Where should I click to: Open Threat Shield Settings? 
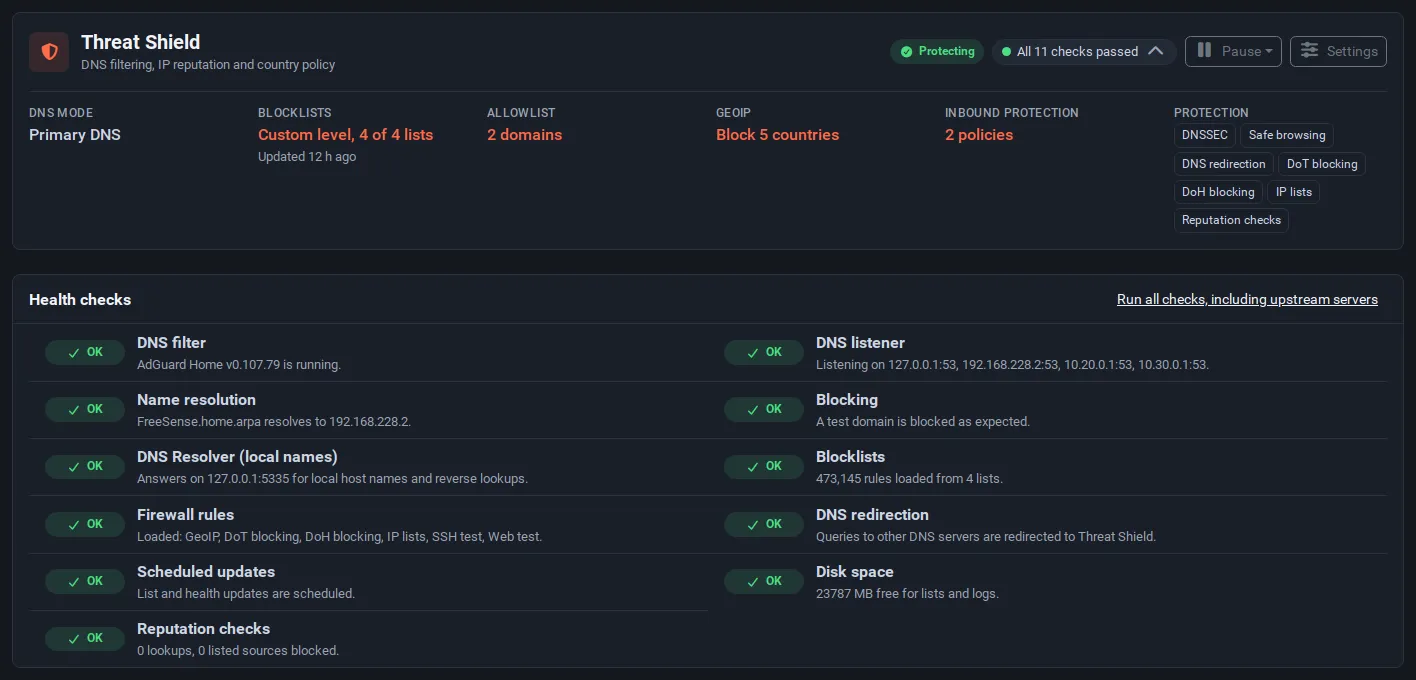(x=1338, y=51)
